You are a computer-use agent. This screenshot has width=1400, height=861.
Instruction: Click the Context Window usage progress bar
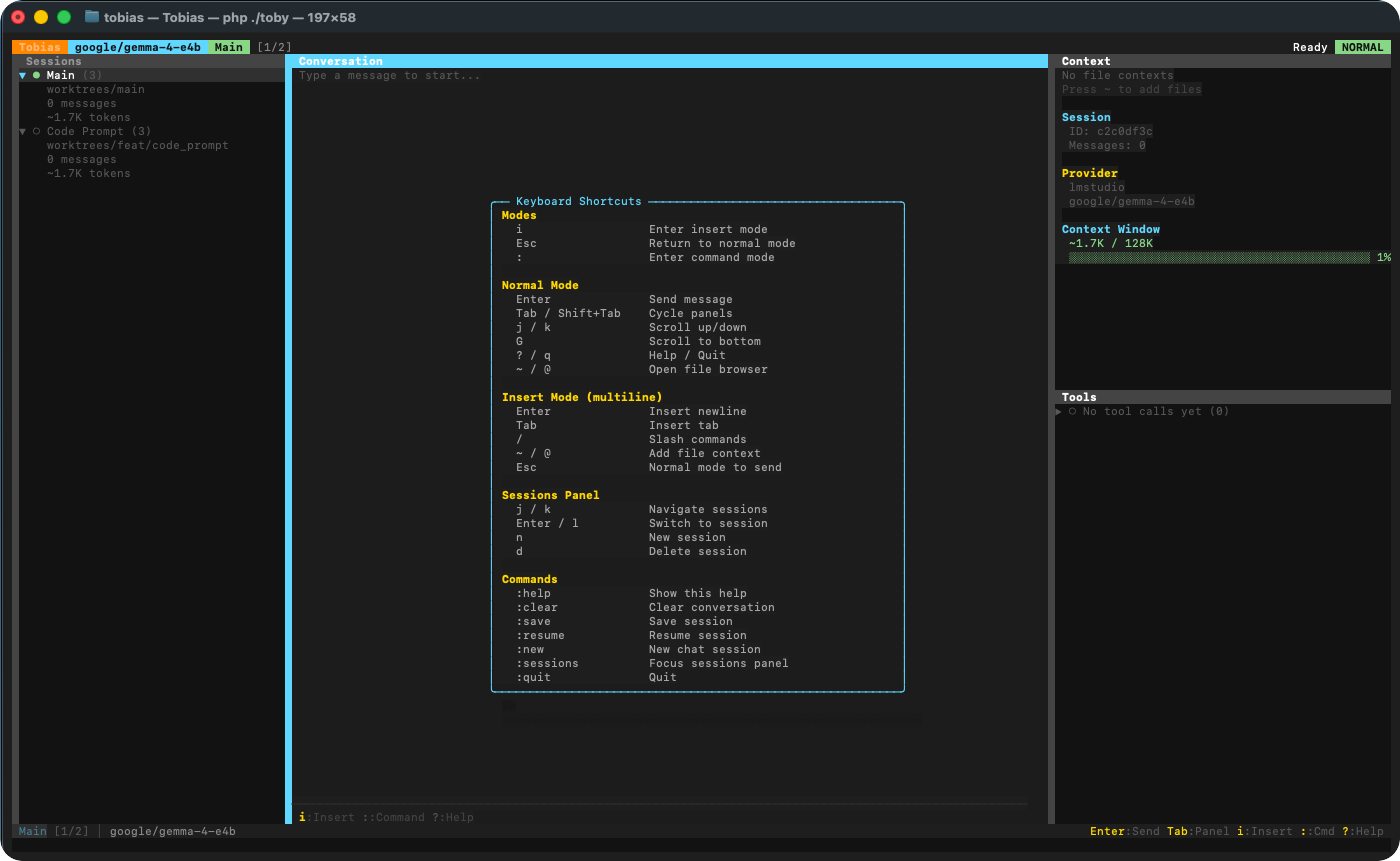point(1219,257)
